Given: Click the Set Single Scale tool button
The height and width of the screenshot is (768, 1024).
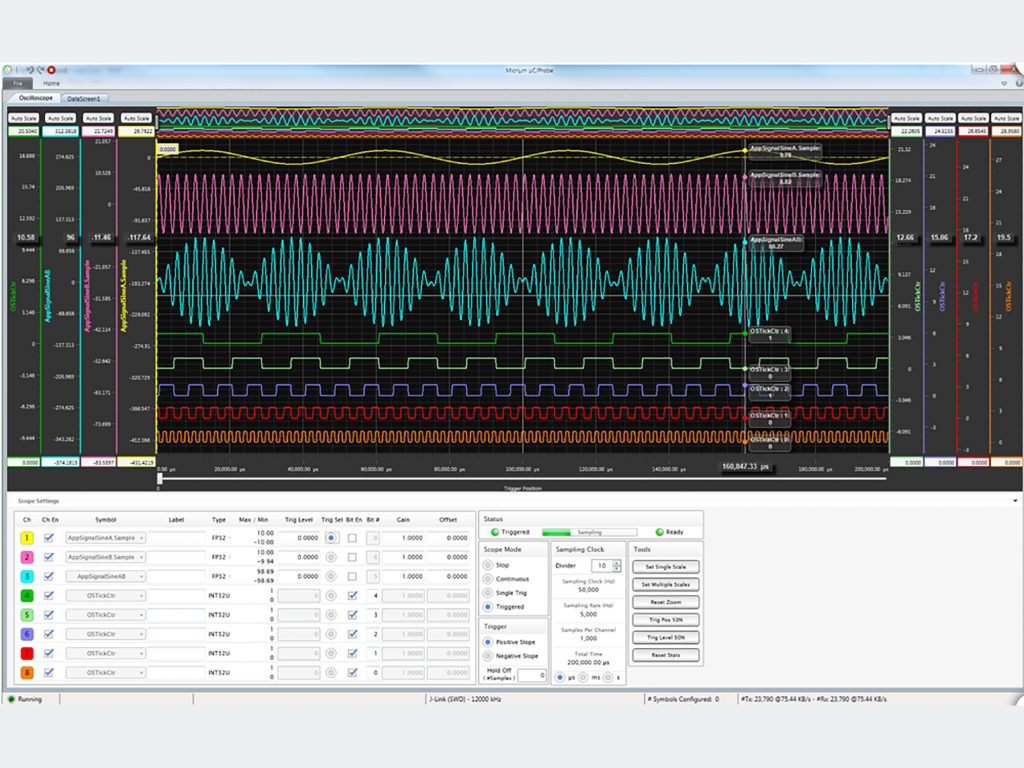Looking at the screenshot, I should pyautogui.click(x=665, y=567).
